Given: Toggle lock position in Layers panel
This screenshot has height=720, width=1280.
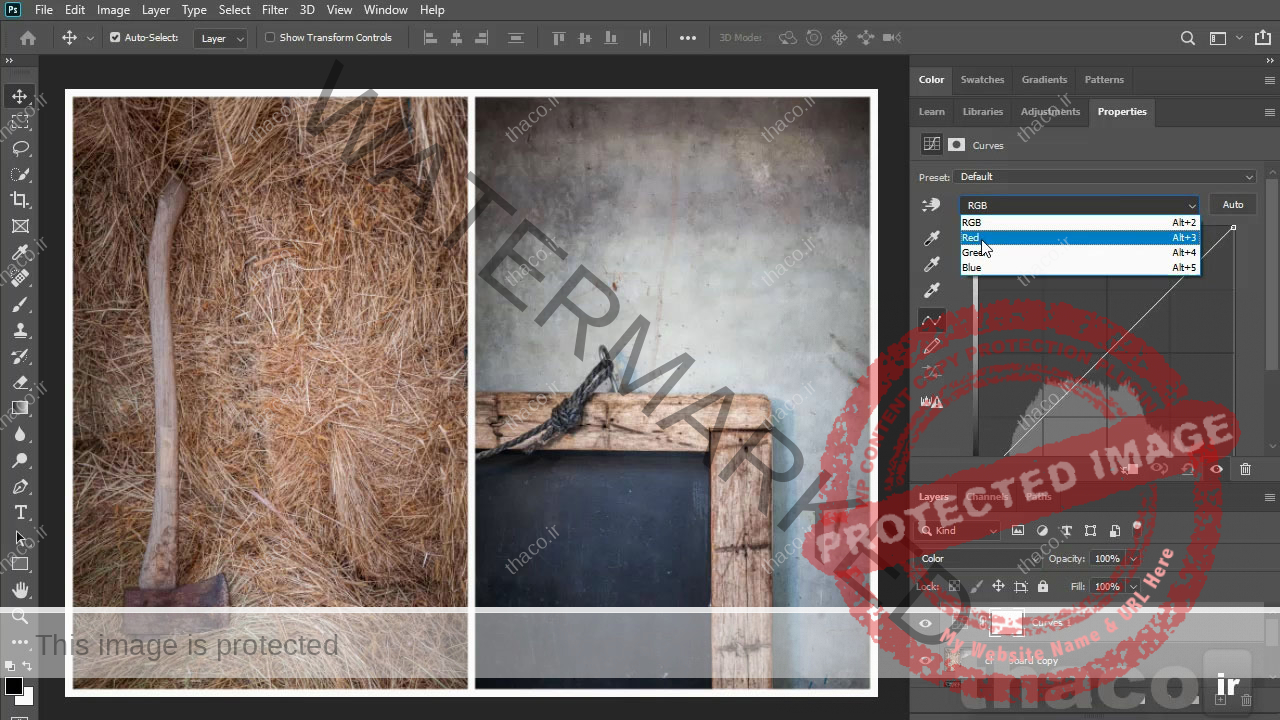Looking at the screenshot, I should pyautogui.click(x=998, y=587).
